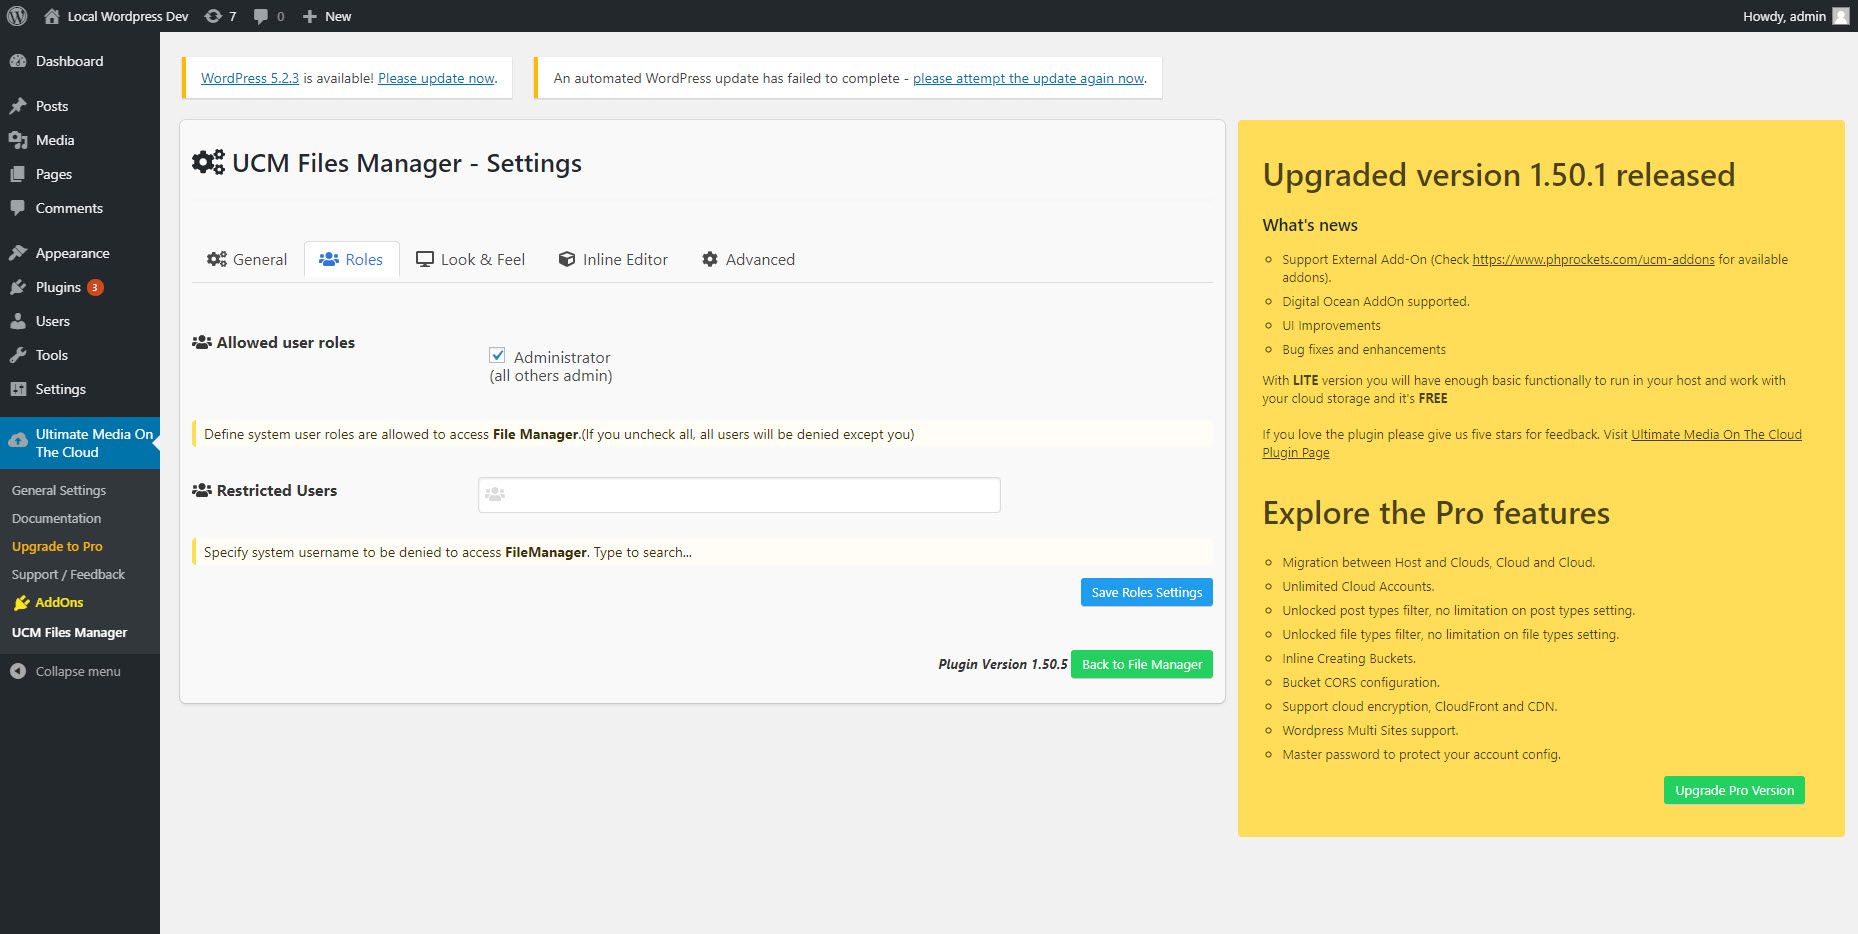Click the Administrator role label
The image size is (1858, 934).
tap(562, 357)
